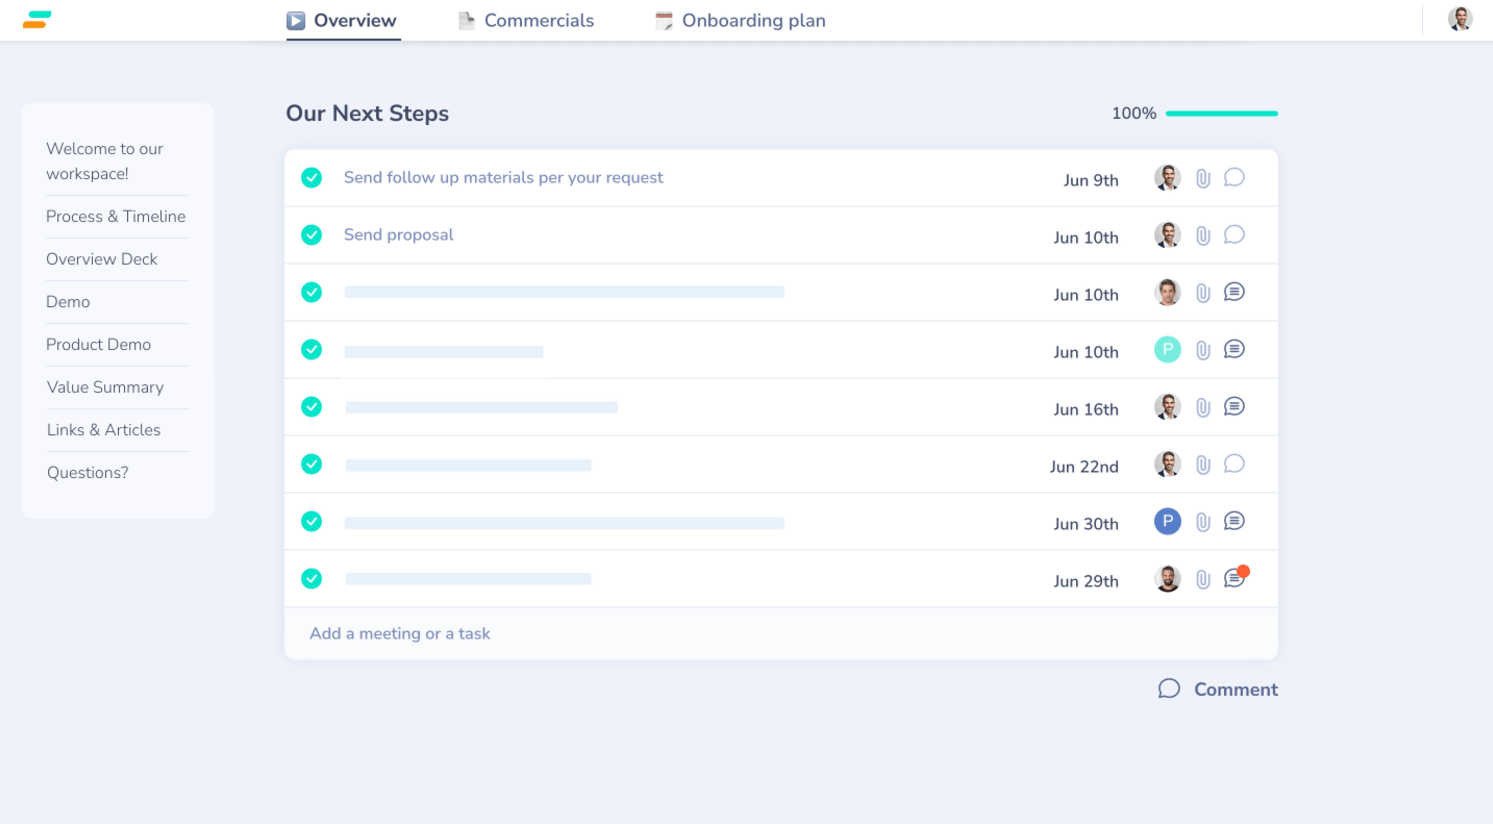
Task: Open comment bubble for follow up materials task
Action: pyautogui.click(x=1234, y=178)
